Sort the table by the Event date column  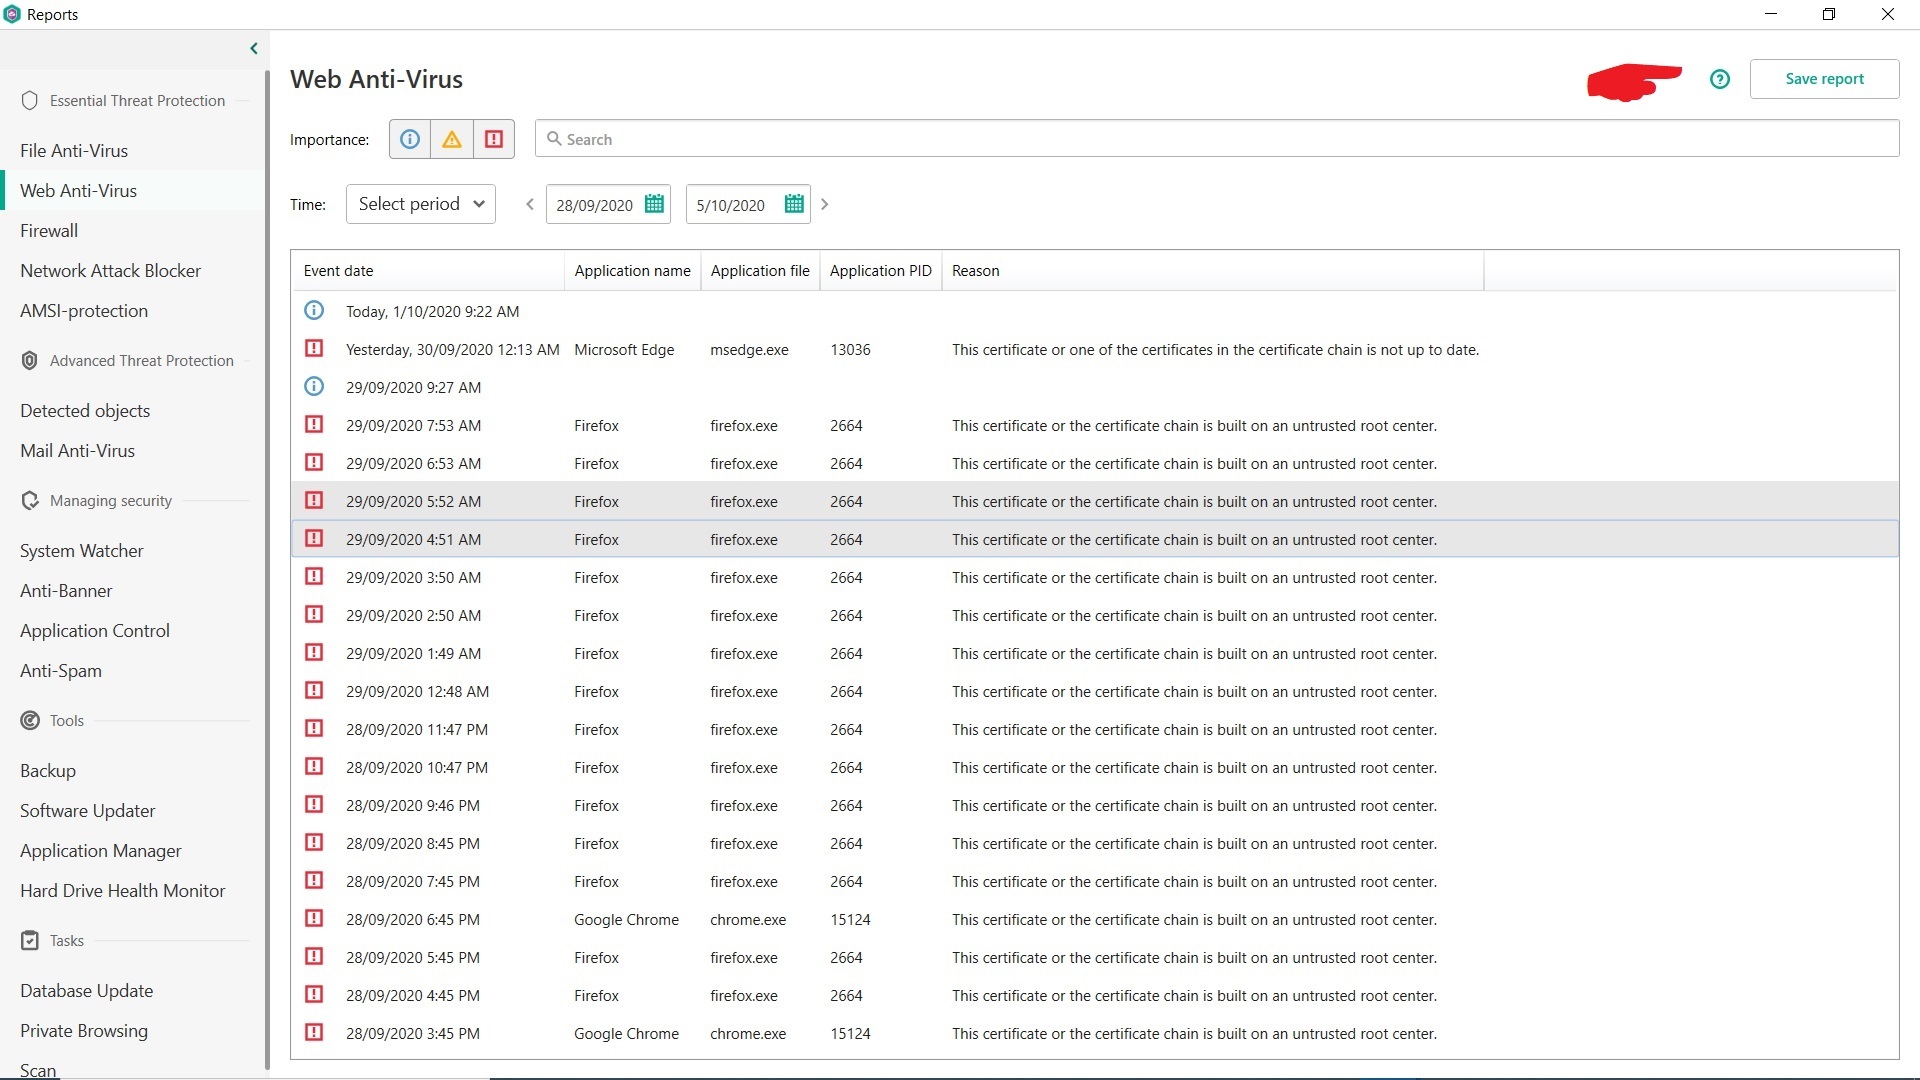click(338, 271)
